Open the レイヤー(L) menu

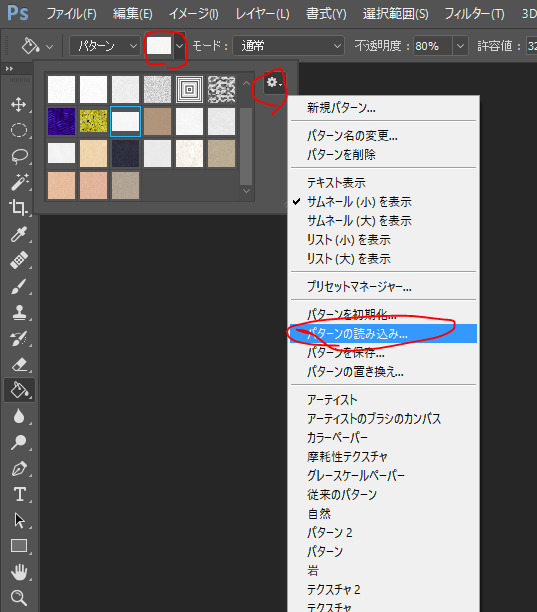tap(262, 14)
